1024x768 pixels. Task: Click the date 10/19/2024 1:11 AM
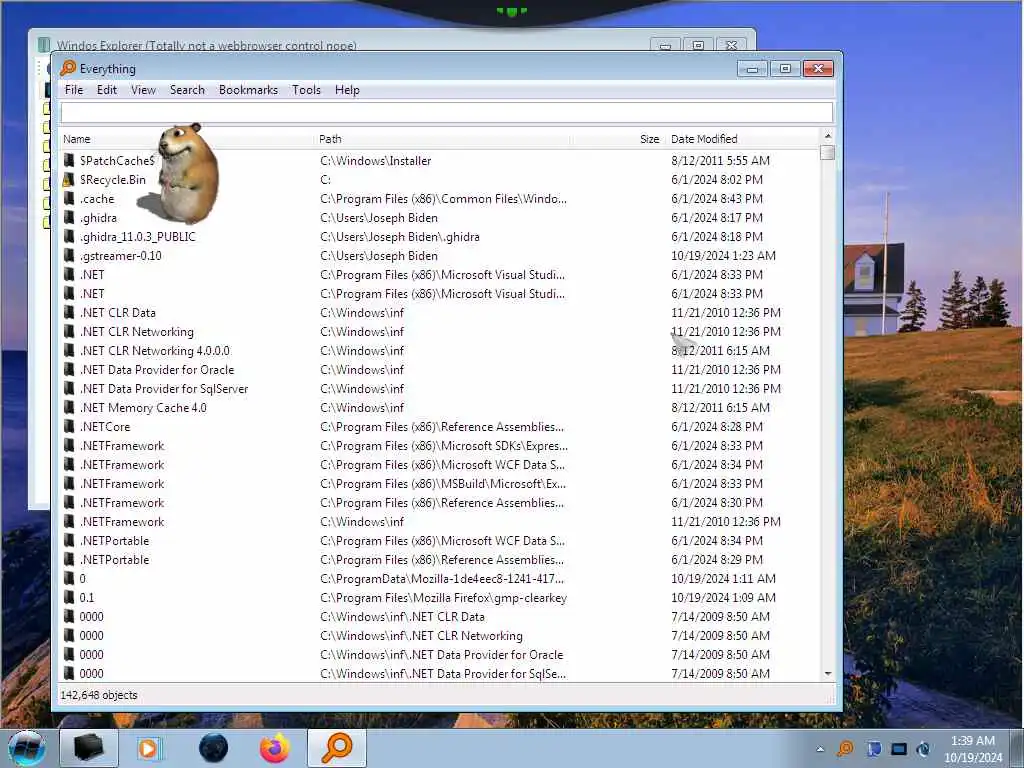pyautogui.click(x=724, y=579)
